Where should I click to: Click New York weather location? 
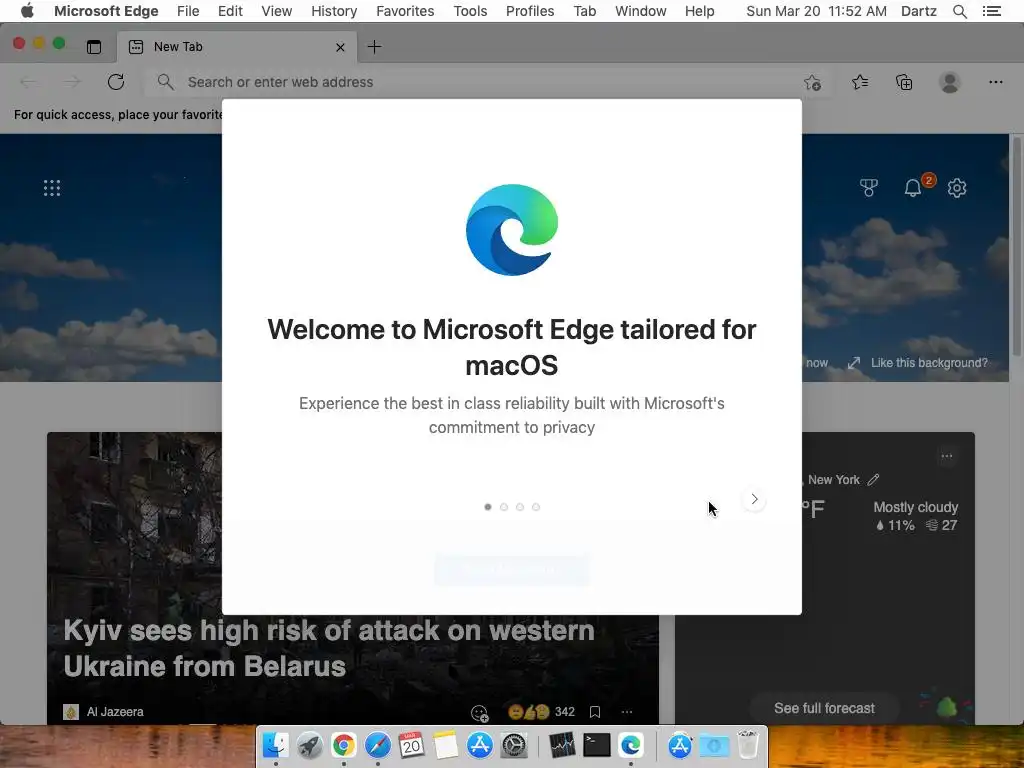(834, 480)
